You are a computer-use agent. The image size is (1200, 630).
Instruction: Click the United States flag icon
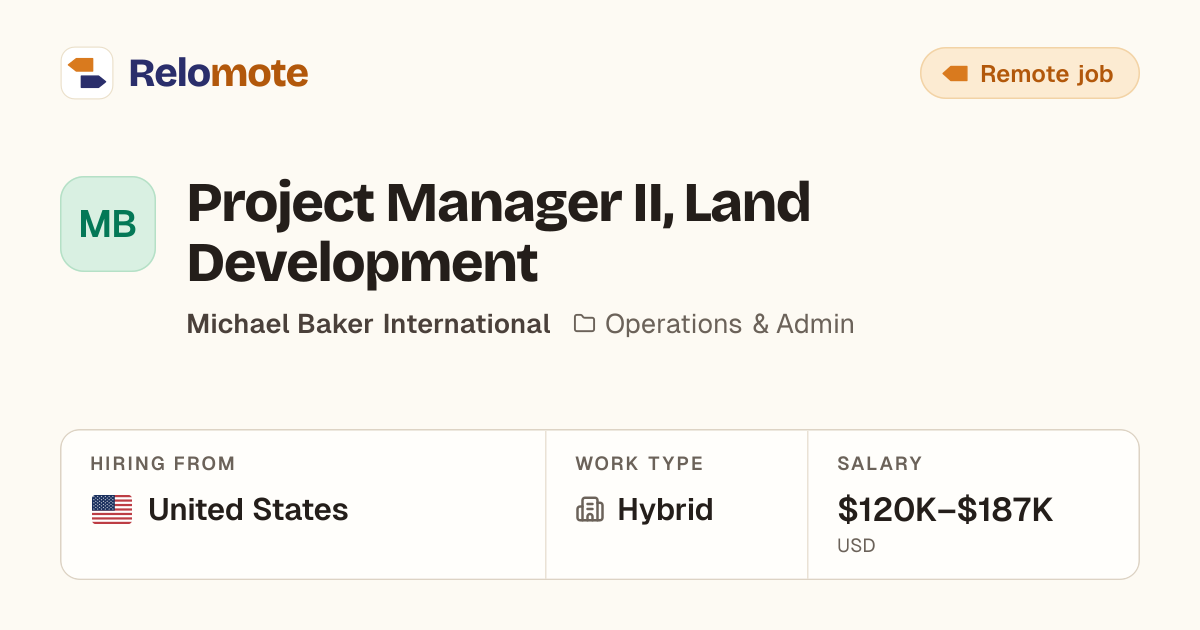pos(112,510)
